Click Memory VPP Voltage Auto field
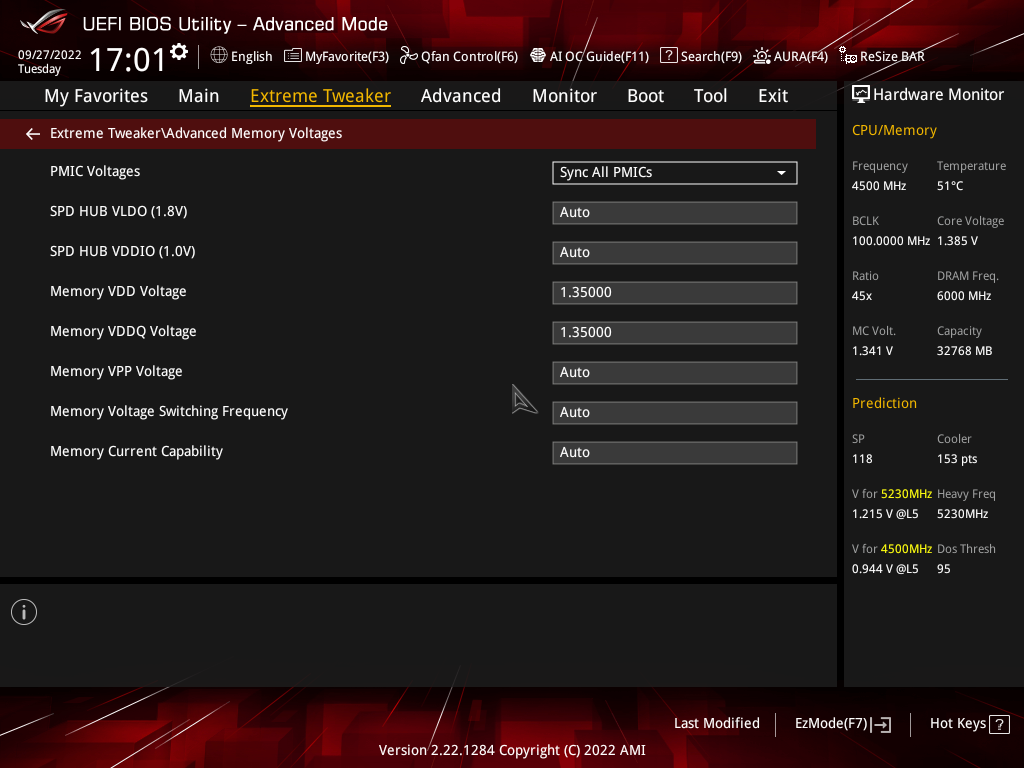 (675, 372)
